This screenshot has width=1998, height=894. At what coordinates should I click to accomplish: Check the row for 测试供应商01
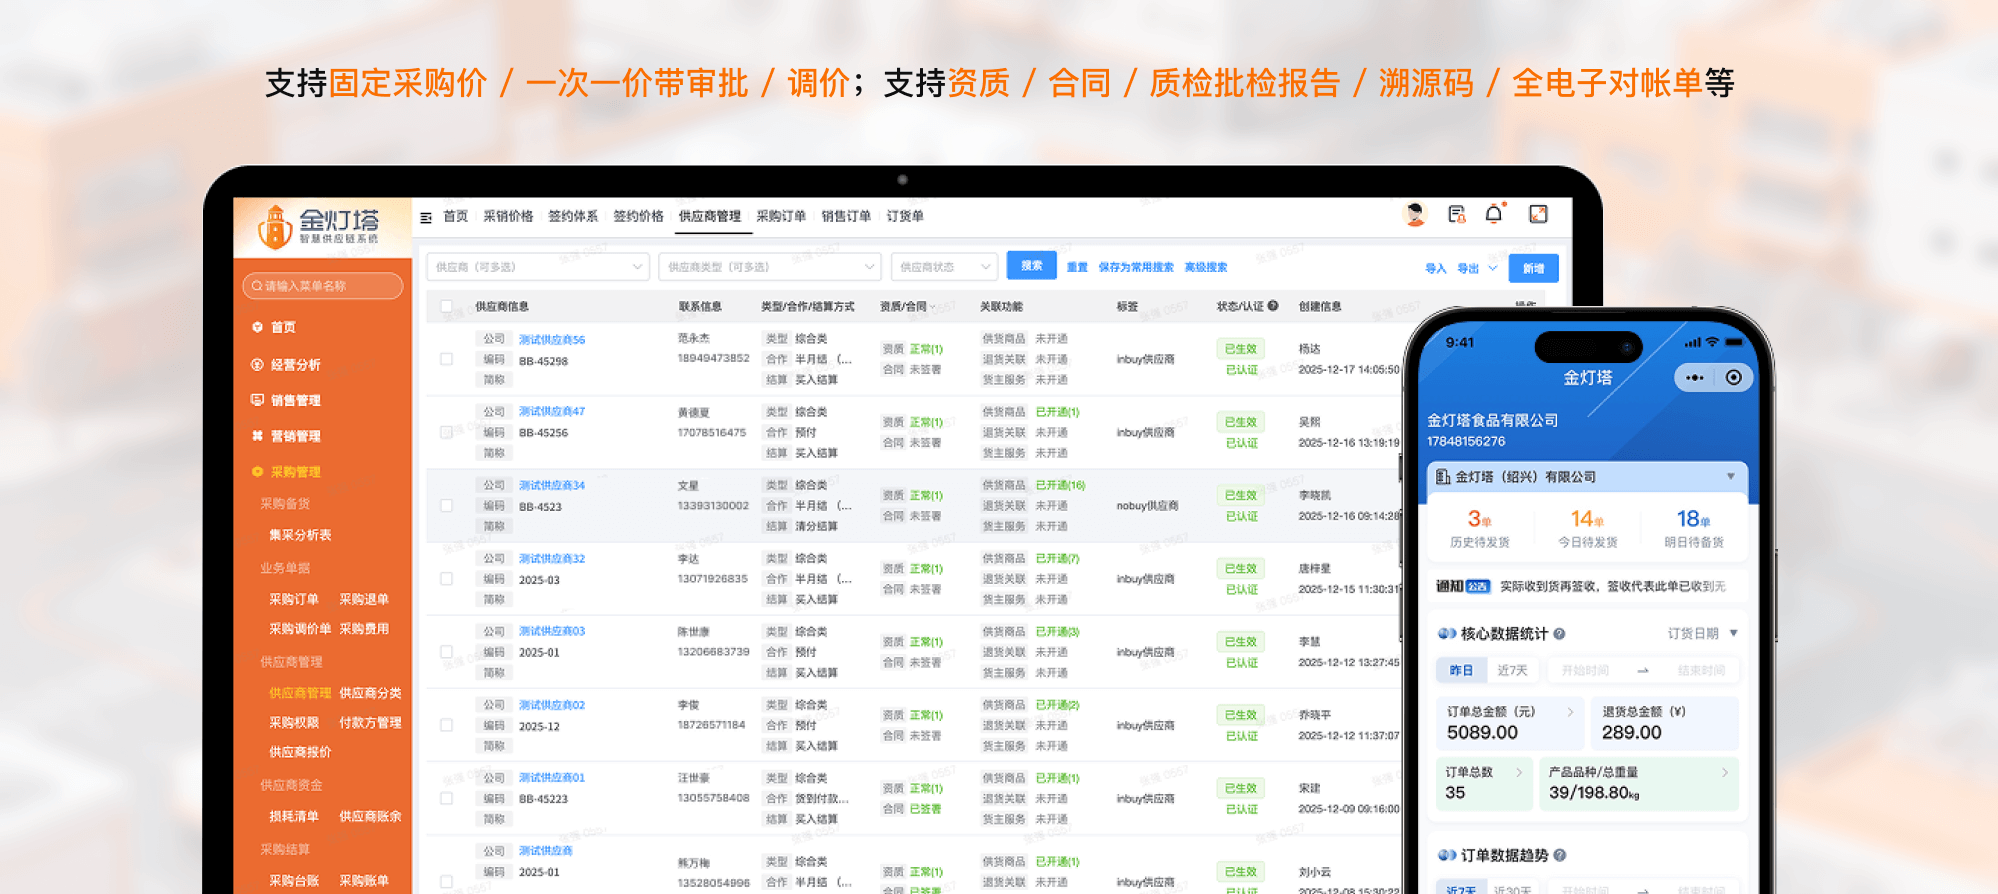point(446,798)
